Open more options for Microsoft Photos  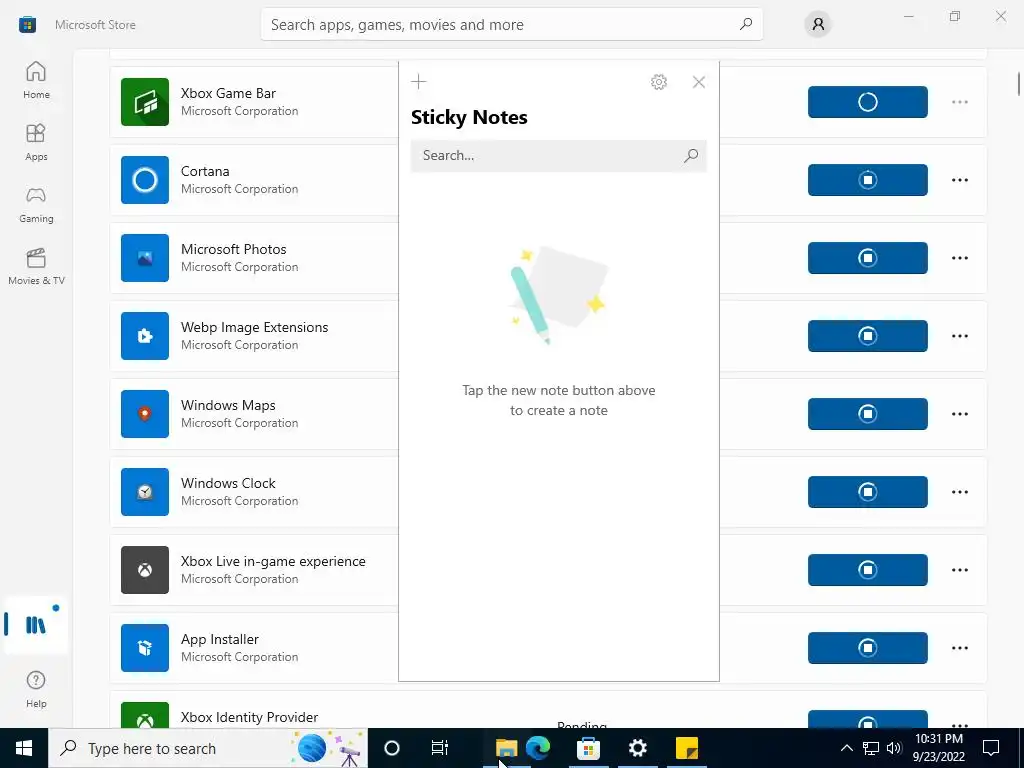[x=959, y=258]
